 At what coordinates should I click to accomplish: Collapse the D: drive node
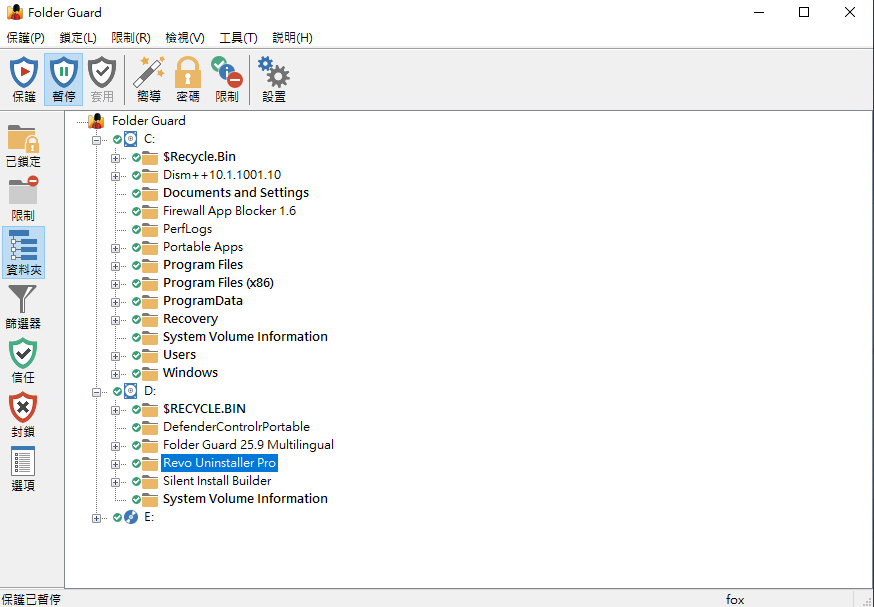coord(96,392)
